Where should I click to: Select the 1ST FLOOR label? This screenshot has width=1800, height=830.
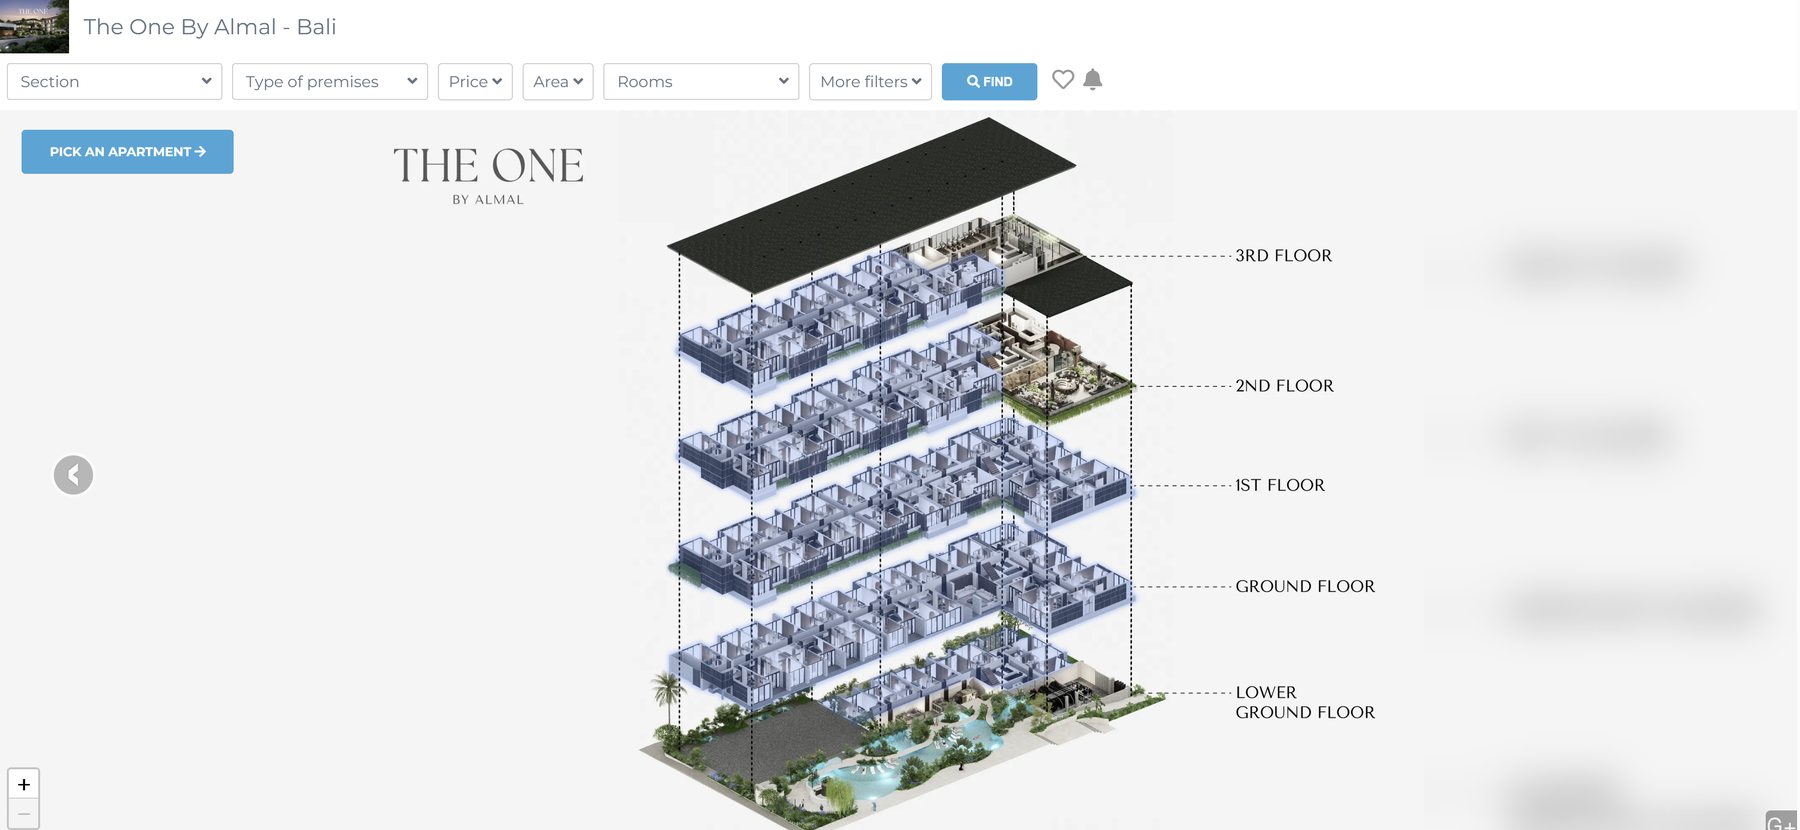pos(1280,485)
